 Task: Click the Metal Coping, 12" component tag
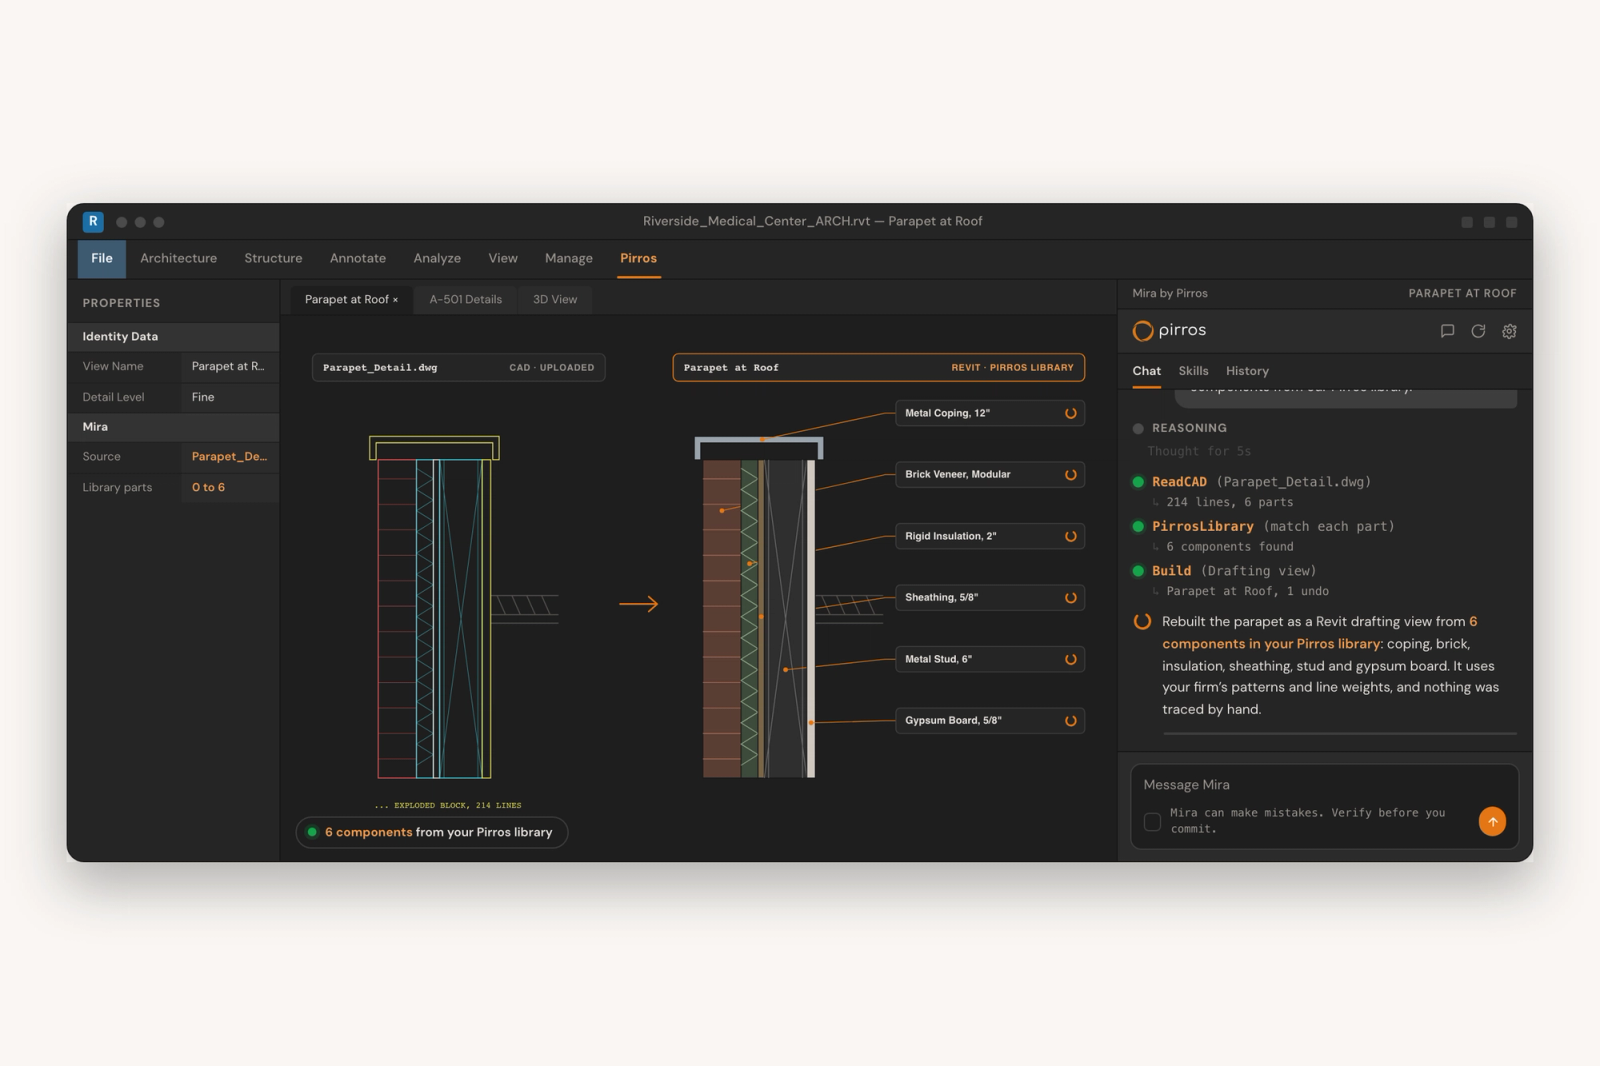pos(990,413)
